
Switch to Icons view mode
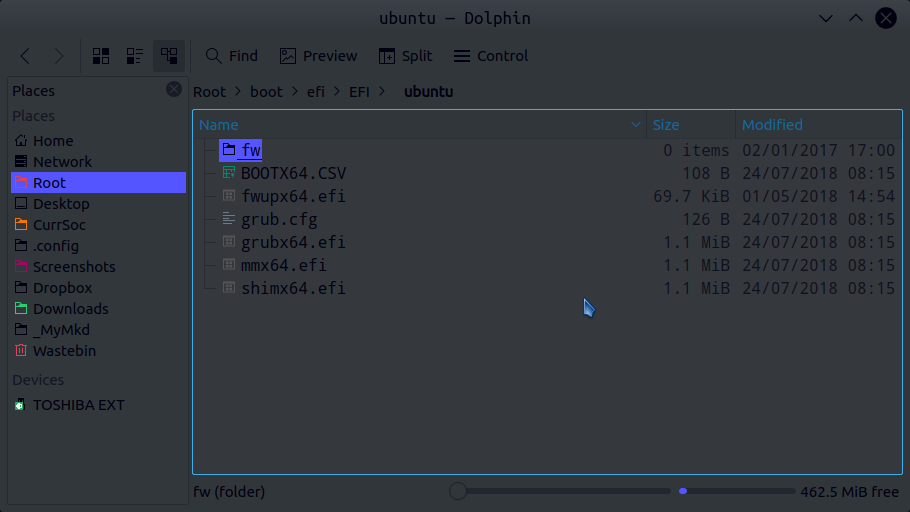101,56
